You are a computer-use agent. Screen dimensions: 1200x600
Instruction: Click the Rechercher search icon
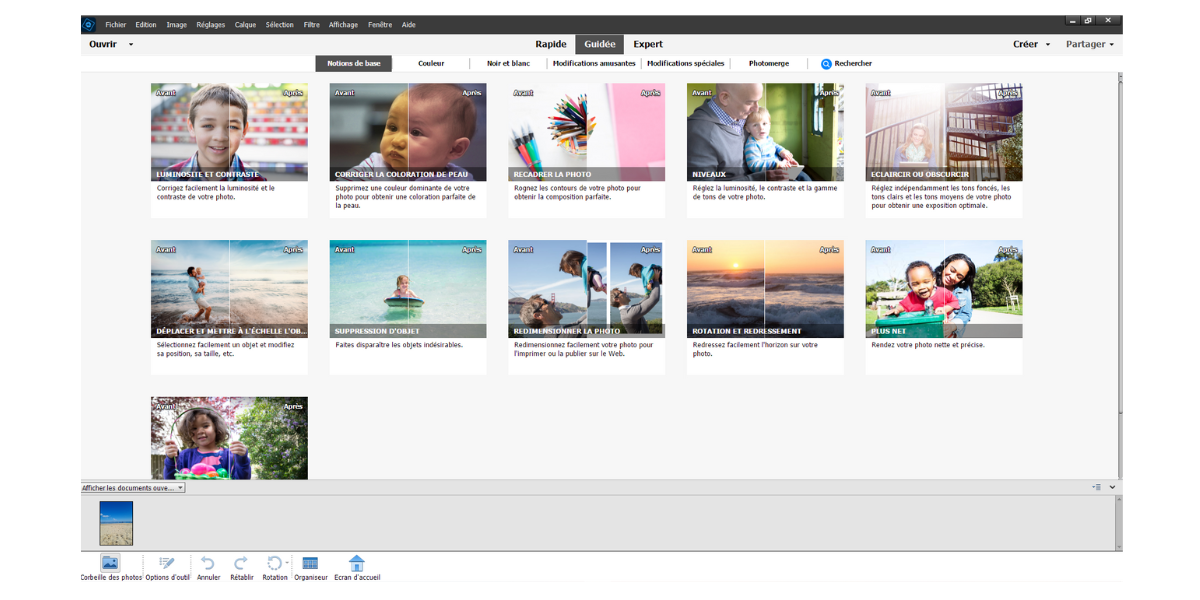(x=827, y=63)
